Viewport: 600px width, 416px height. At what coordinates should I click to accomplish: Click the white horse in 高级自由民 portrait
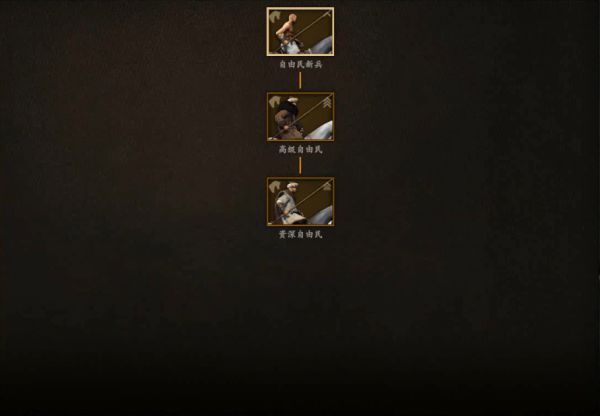pyautogui.click(x=320, y=131)
